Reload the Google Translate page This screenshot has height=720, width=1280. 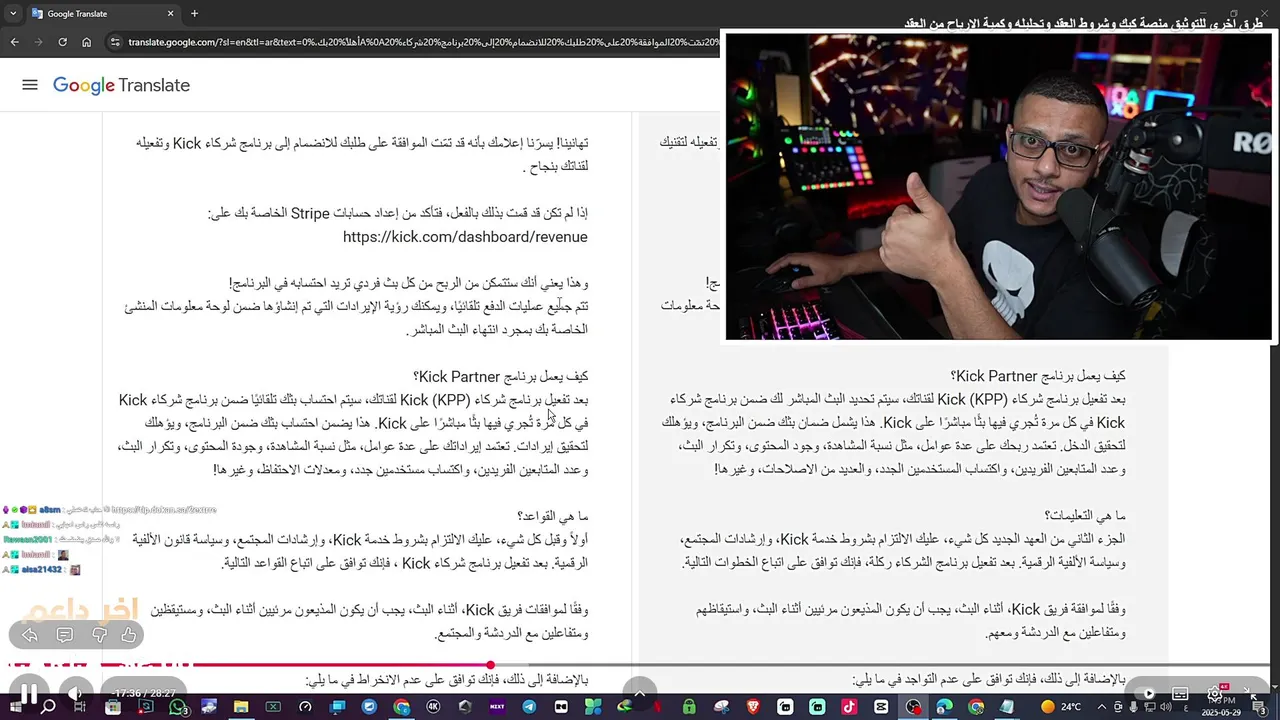pos(62,42)
